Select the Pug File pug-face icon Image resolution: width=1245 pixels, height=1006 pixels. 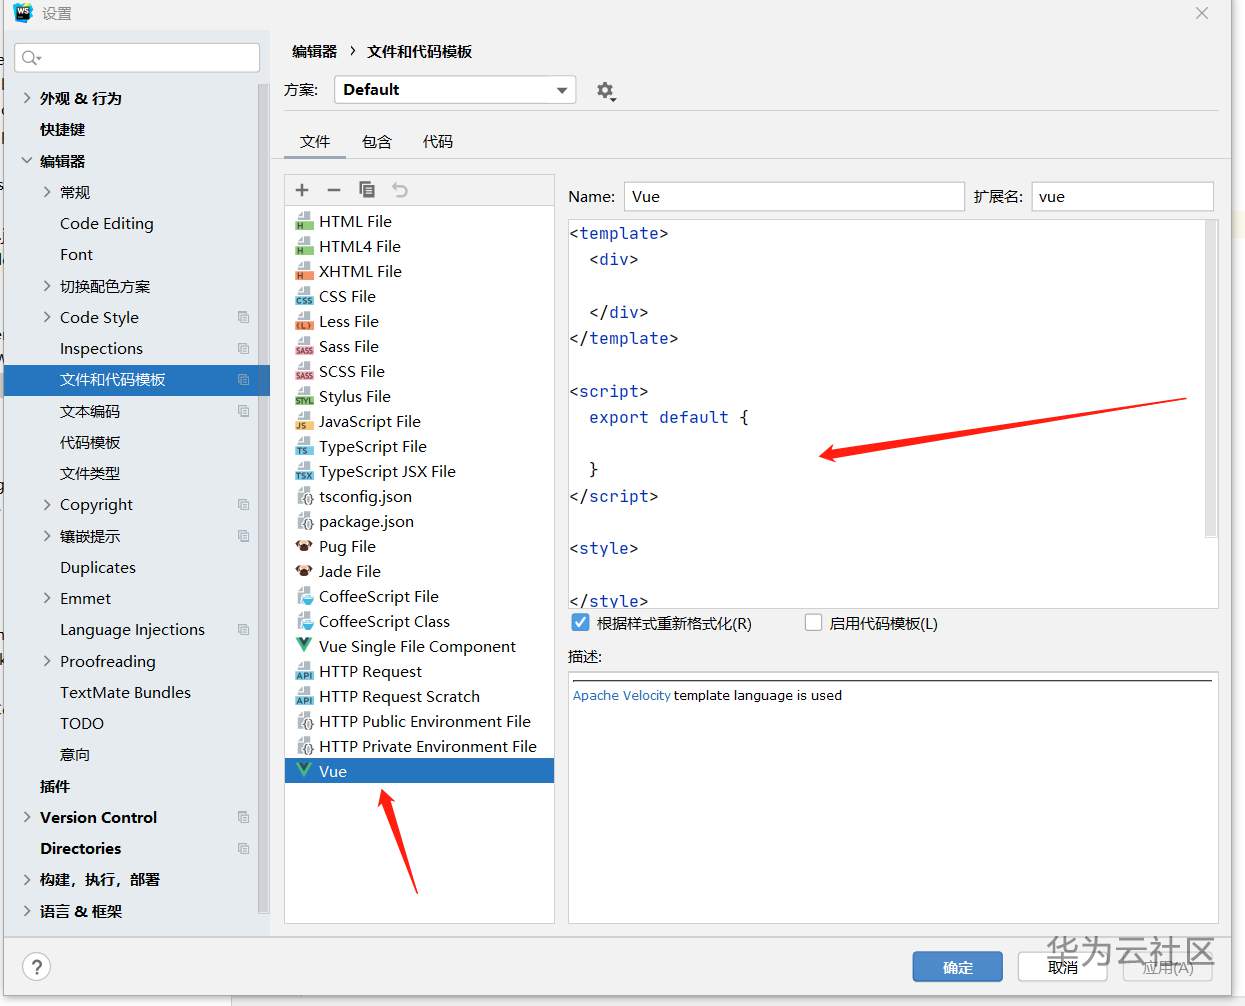pyautogui.click(x=304, y=546)
